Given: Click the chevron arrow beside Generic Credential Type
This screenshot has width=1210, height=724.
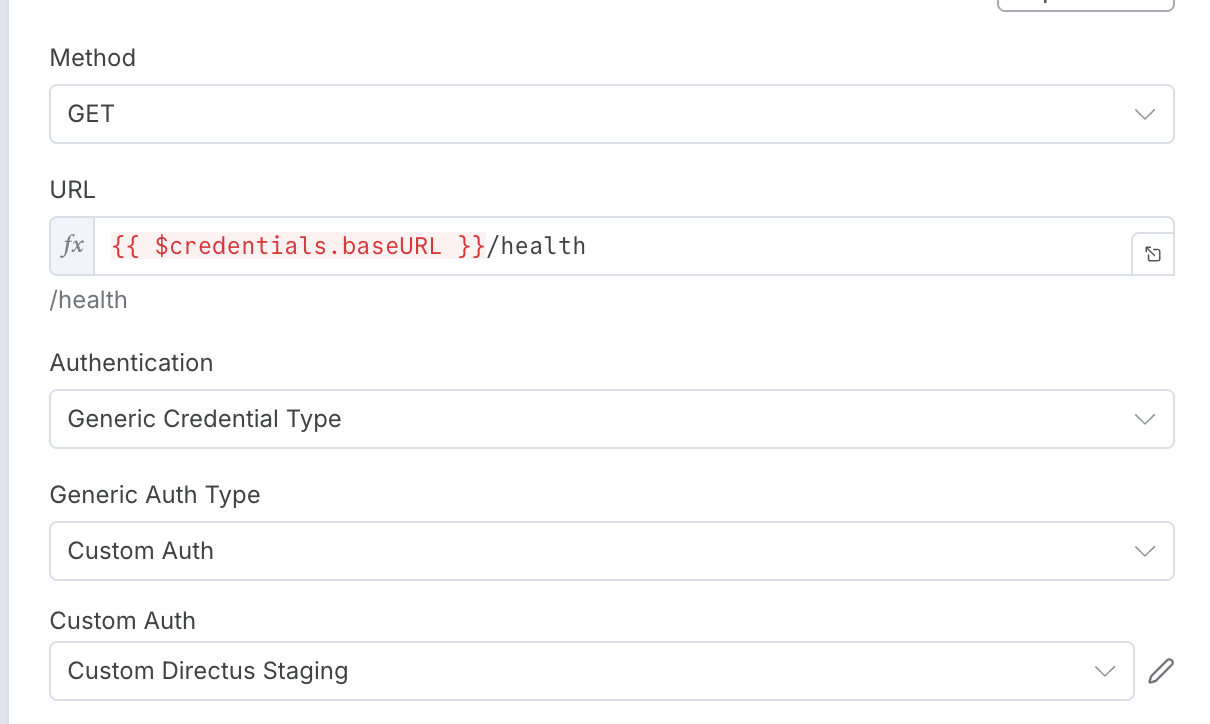Looking at the screenshot, I should click(1145, 419).
